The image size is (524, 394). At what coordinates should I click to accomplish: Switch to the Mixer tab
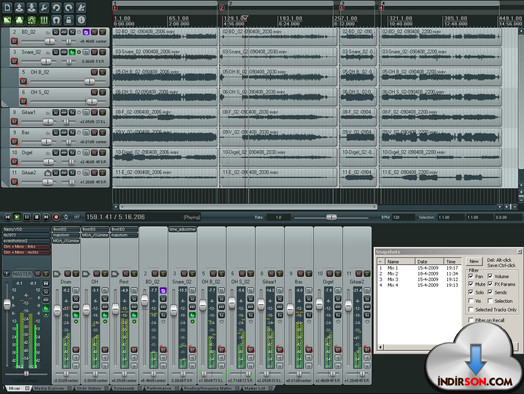pos(18,388)
